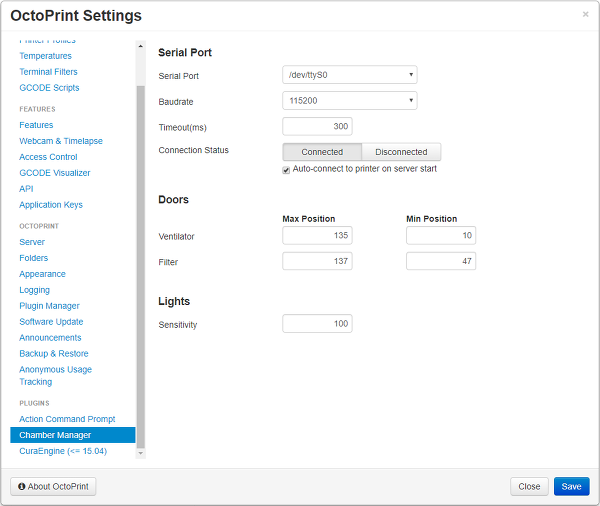Open the Server settings page
This screenshot has width=600, height=506.
point(32,242)
